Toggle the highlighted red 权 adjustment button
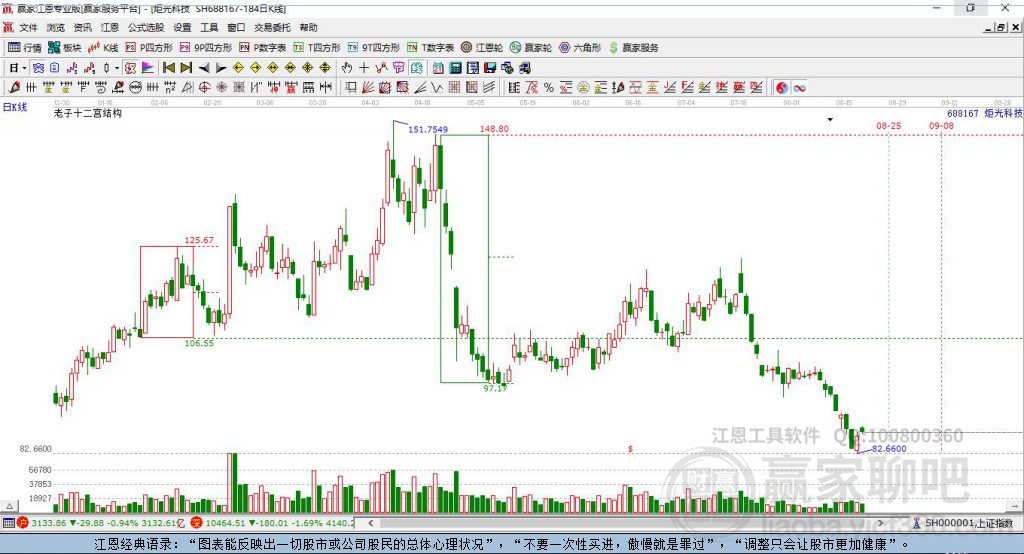Image resolution: width=1024 pixels, height=554 pixels. 131,68
